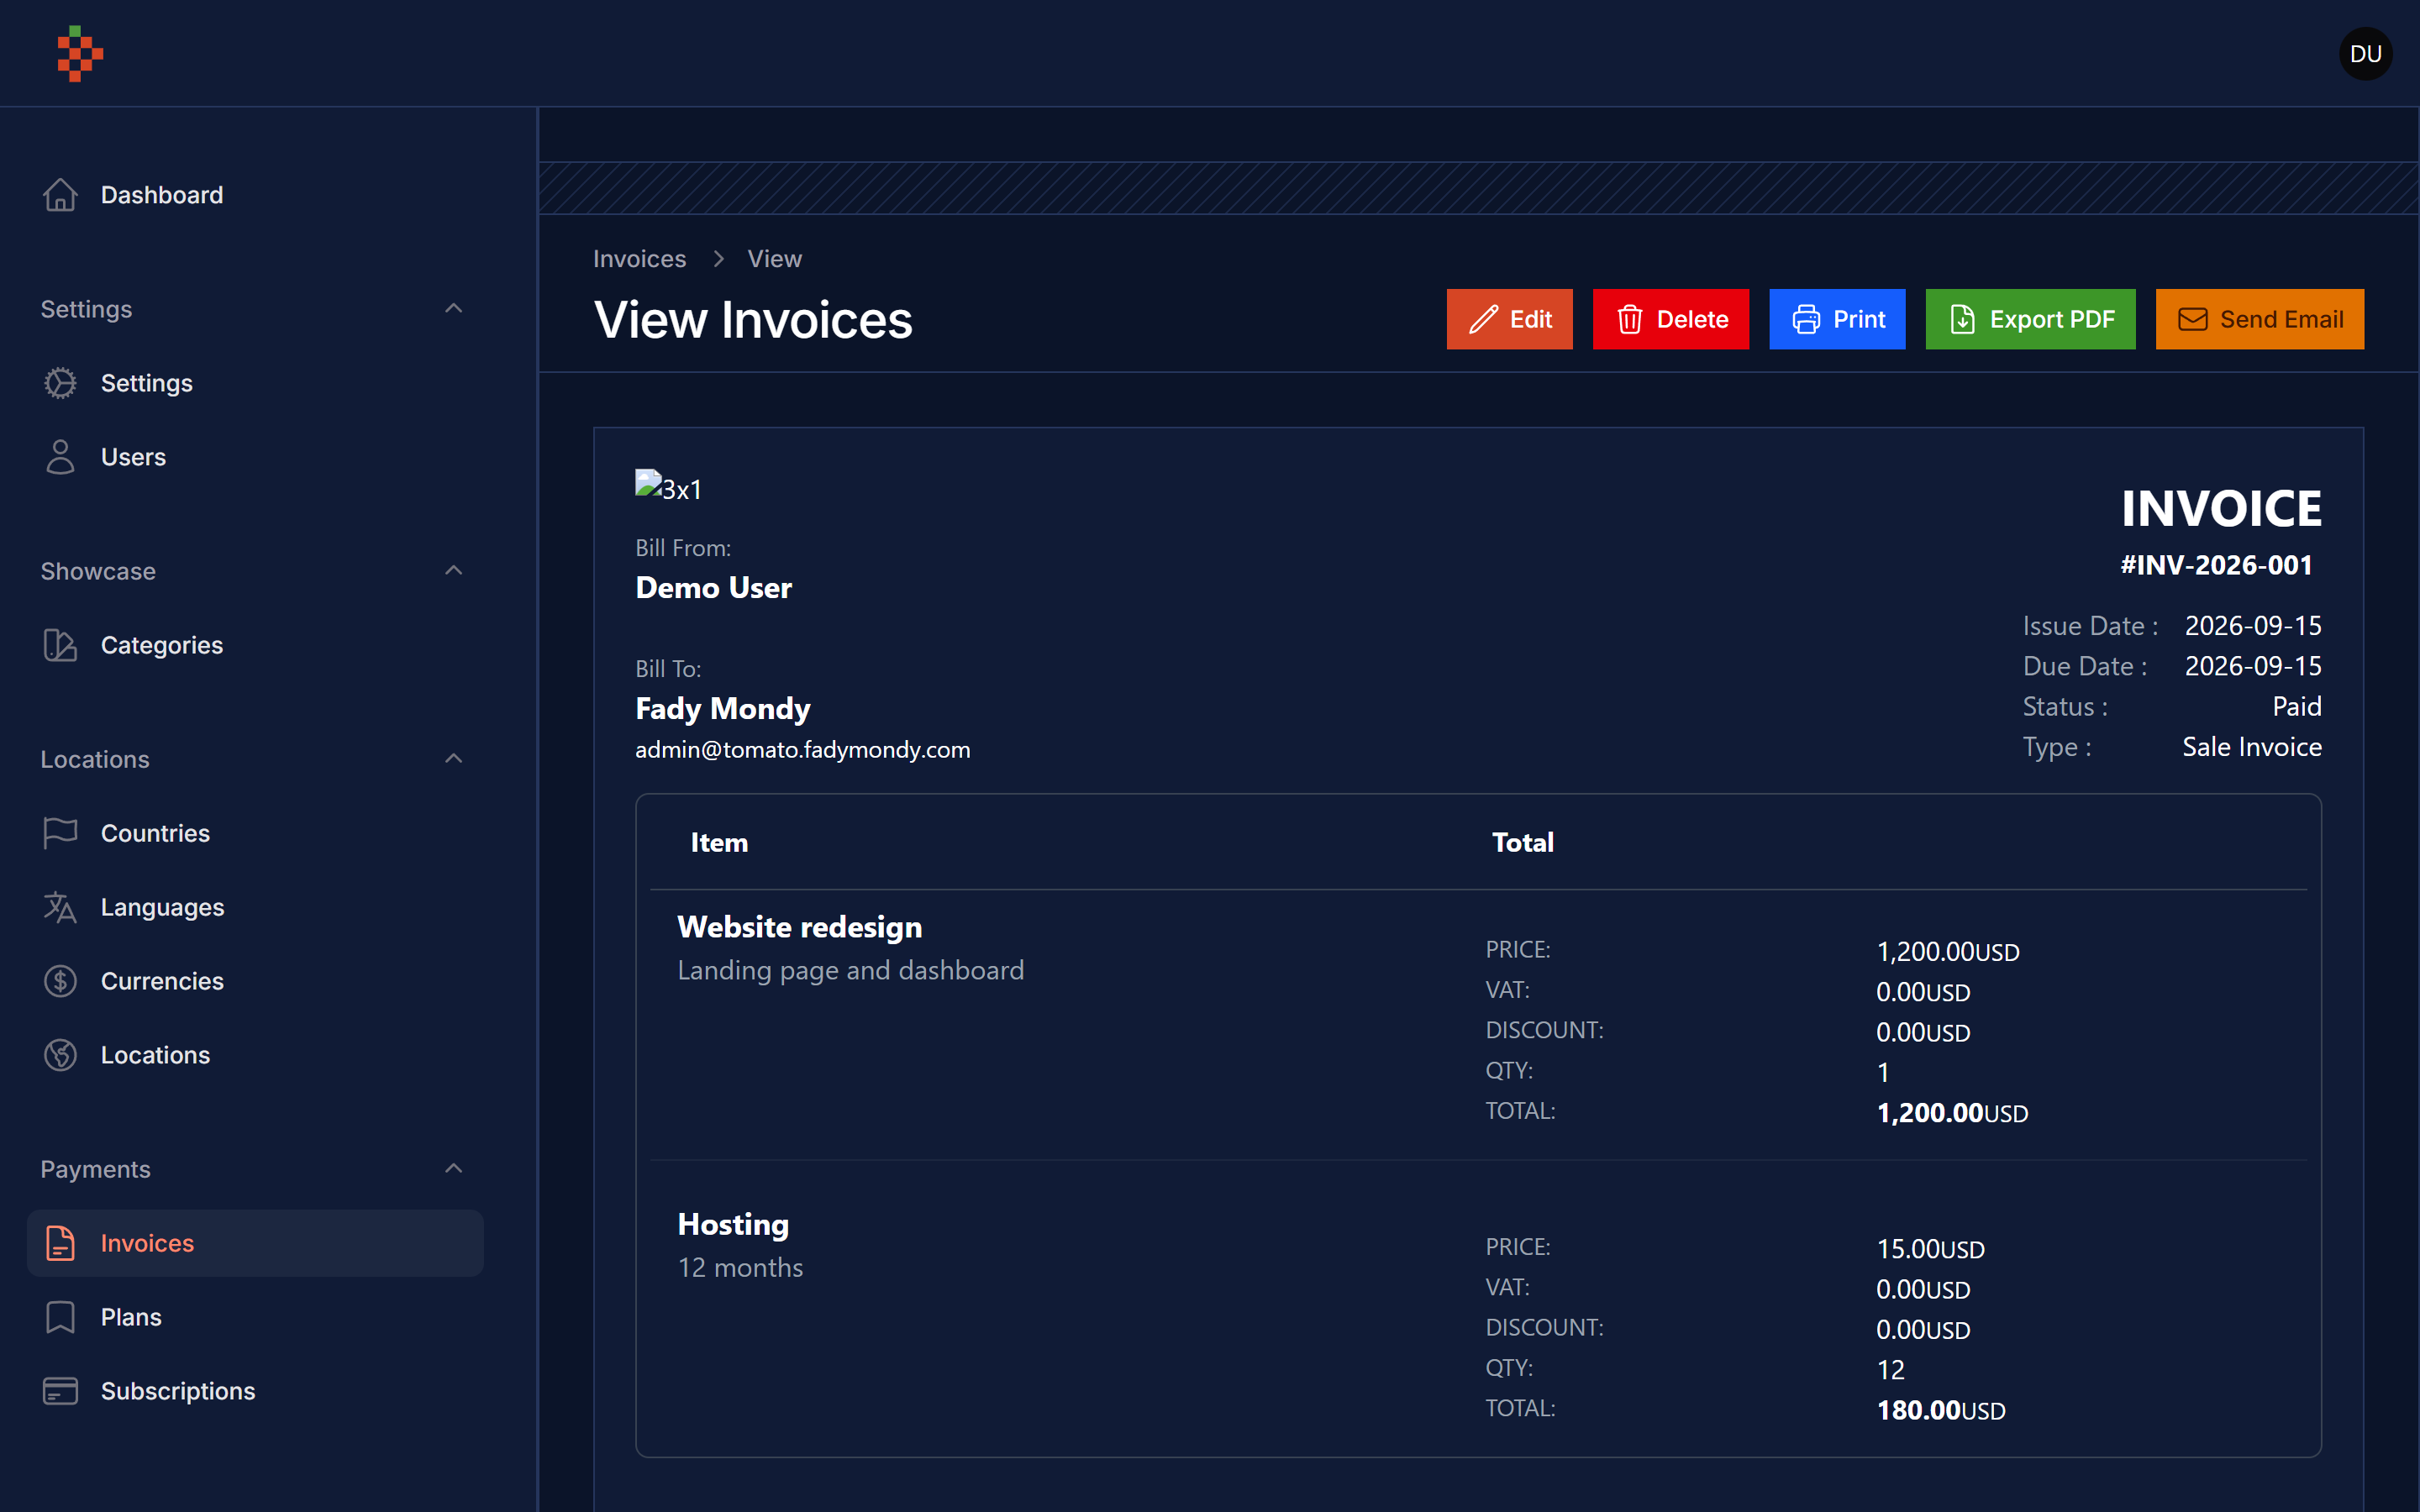Click the email admin@tomato.fadymondy.com

[x=802, y=750]
